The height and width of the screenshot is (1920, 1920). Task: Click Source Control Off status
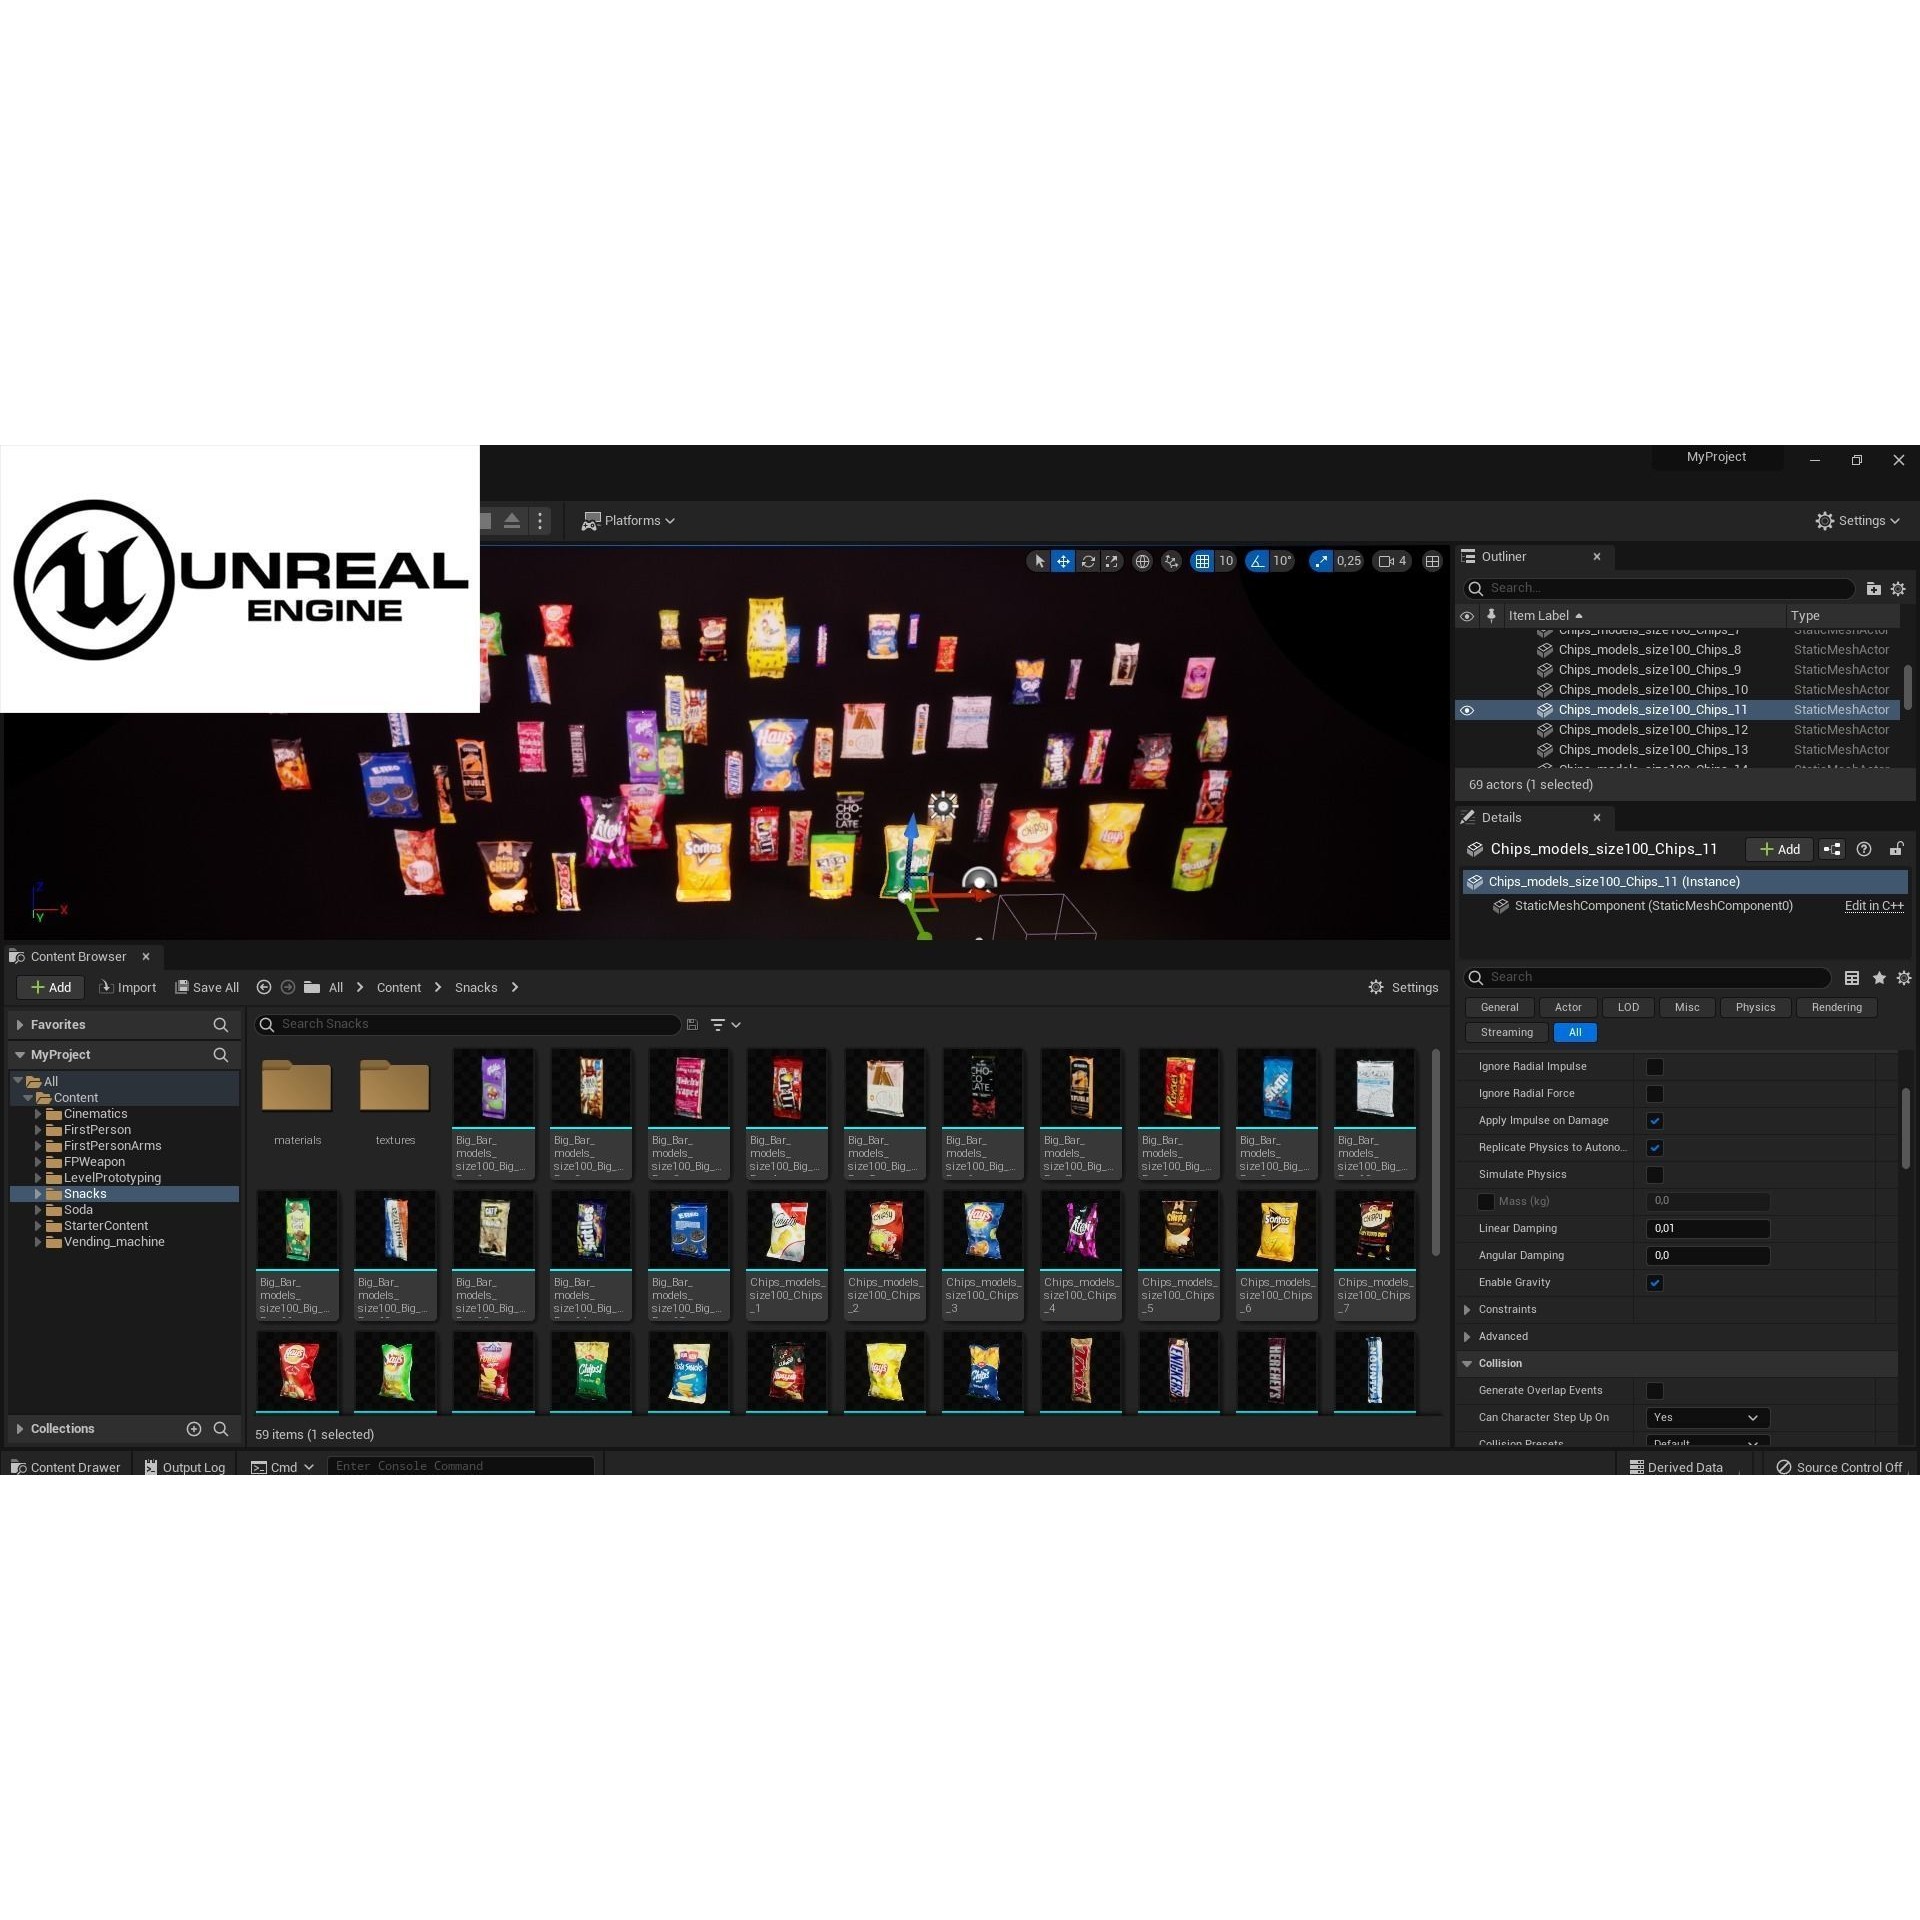tap(1839, 1467)
